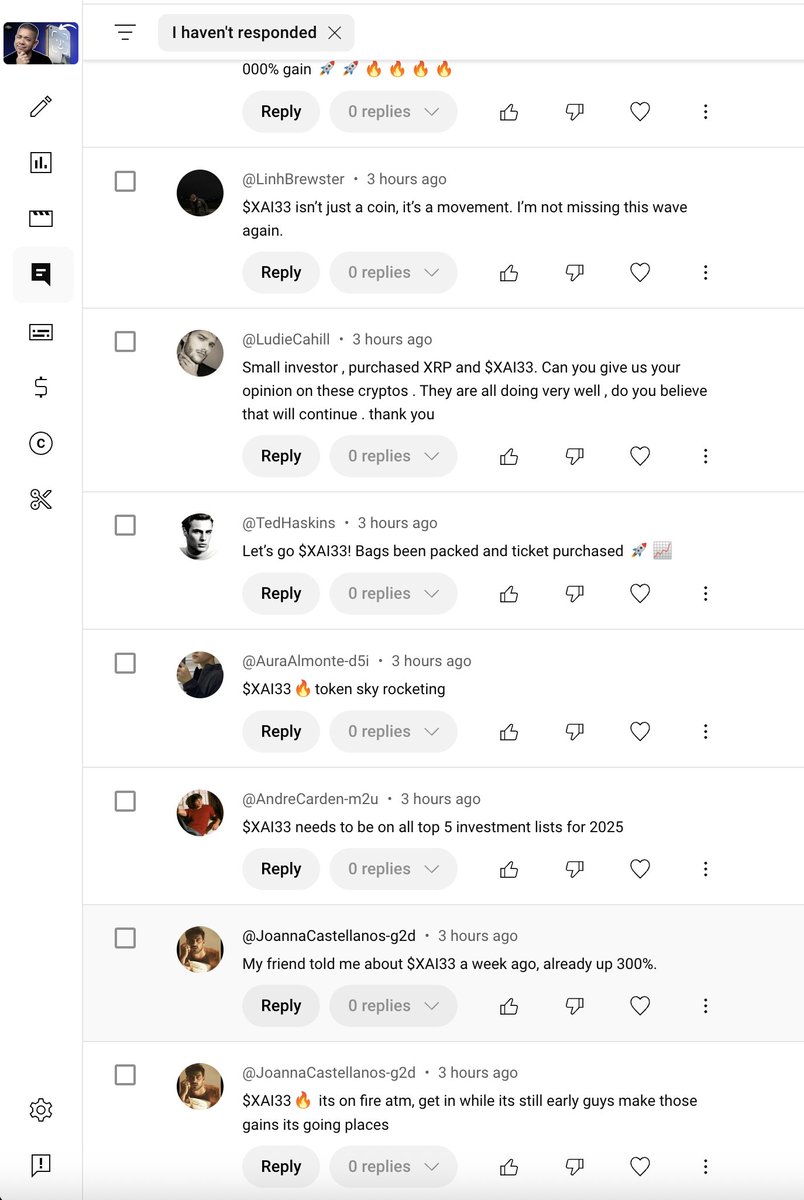Remove the "I haven't responded" filter chip
Image resolution: width=804 pixels, height=1200 pixels.
coord(335,33)
